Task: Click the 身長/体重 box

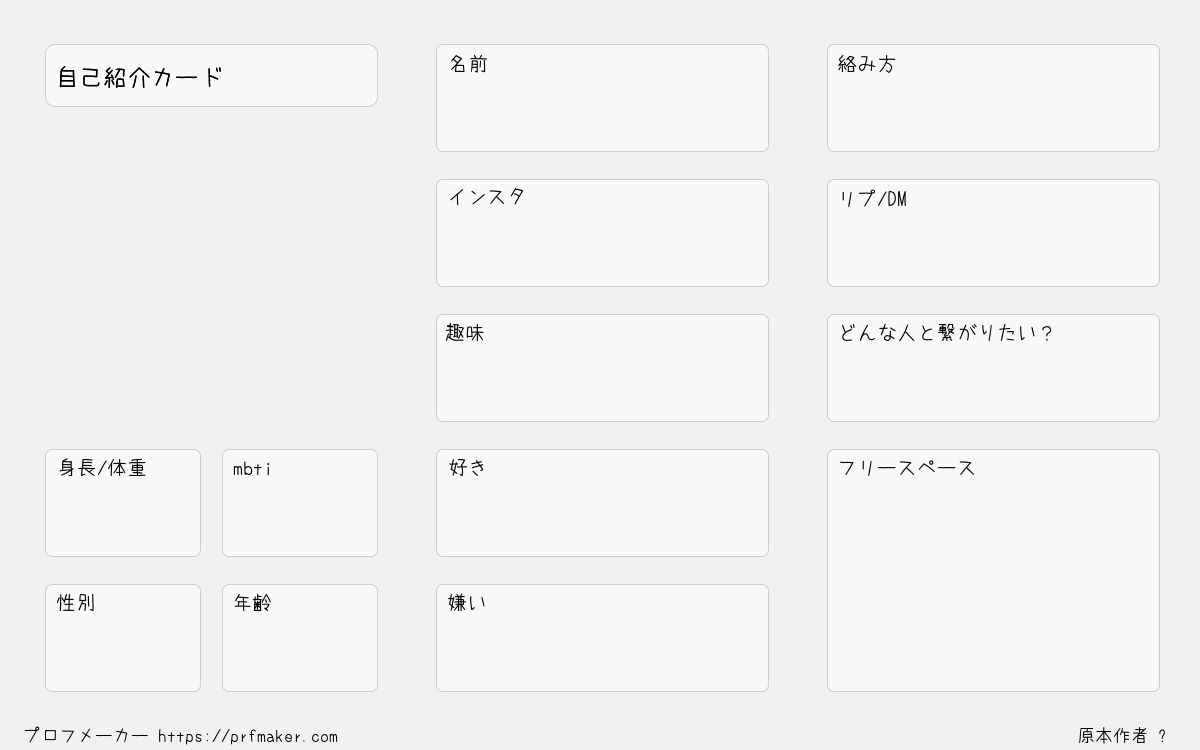Action: point(123,503)
